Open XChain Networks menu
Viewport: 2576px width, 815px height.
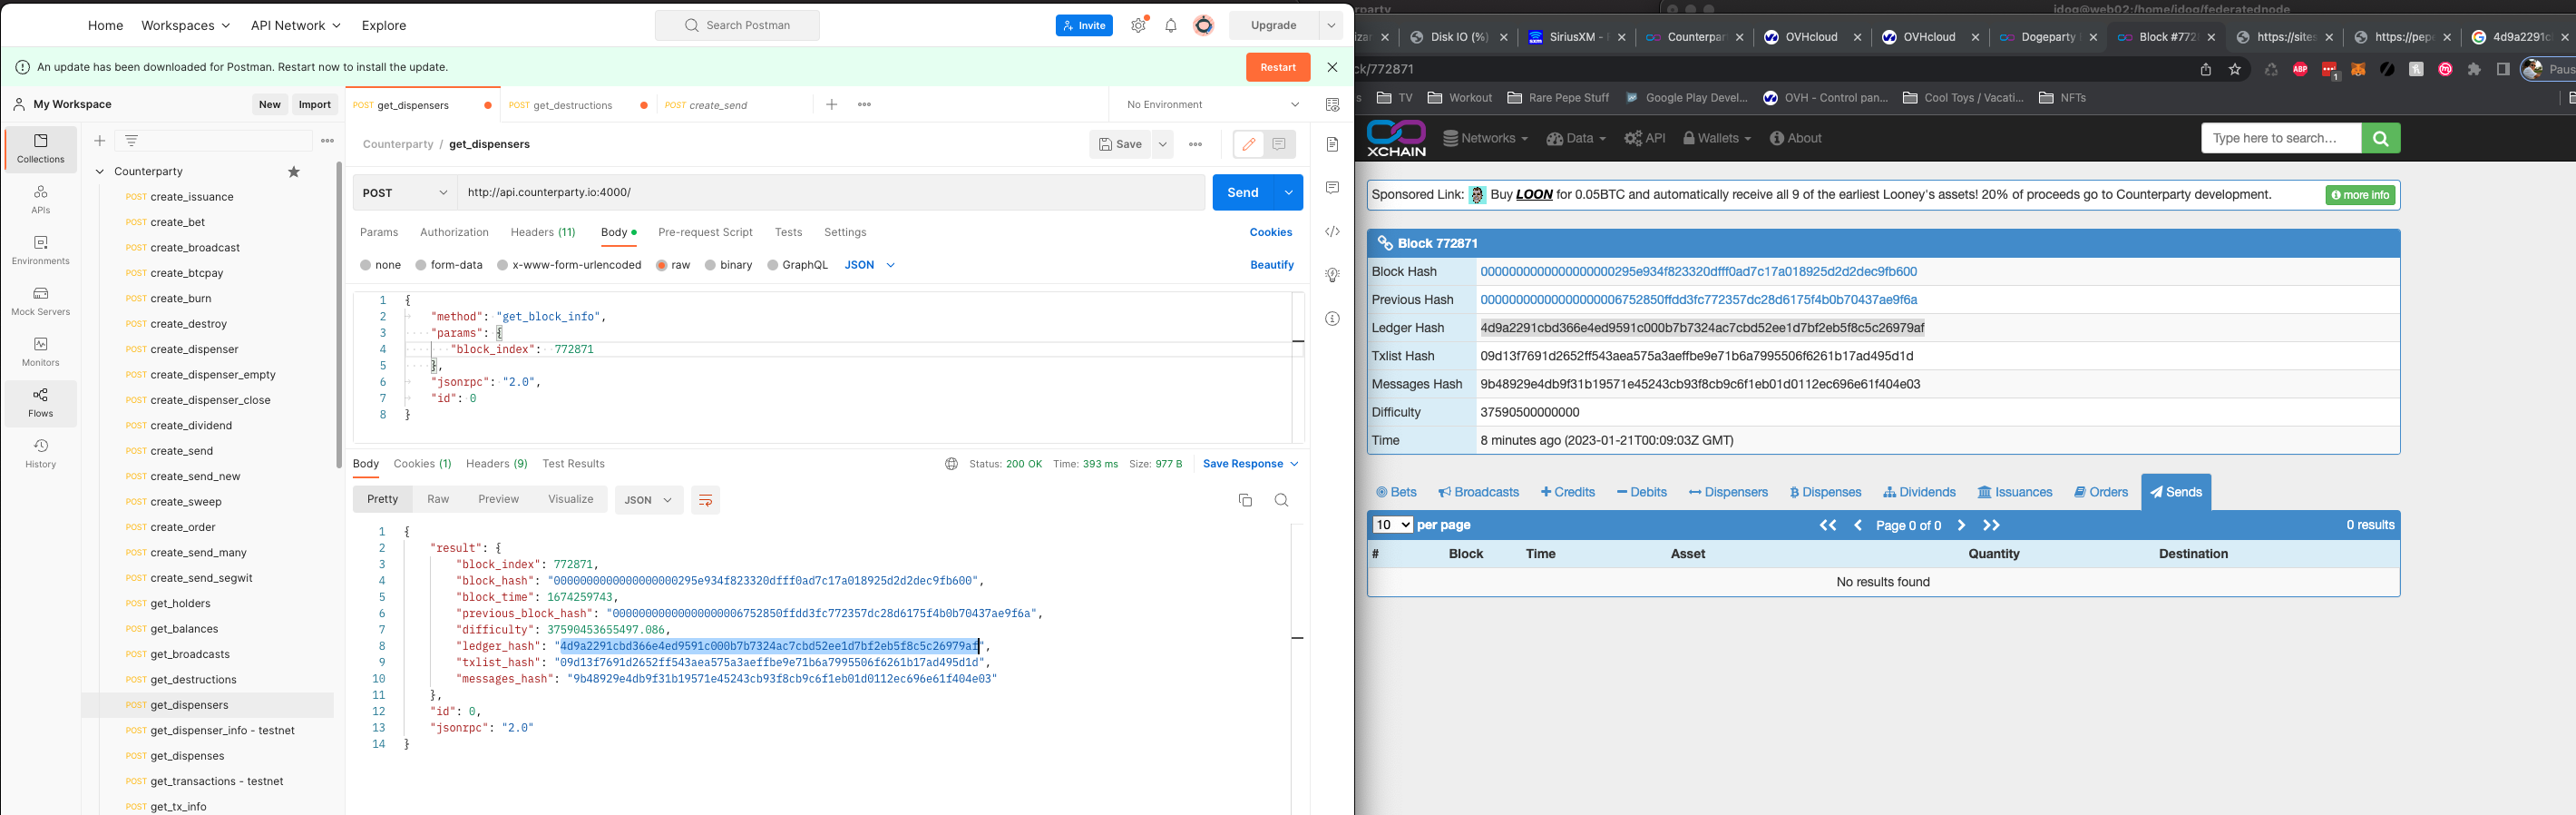(x=1485, y=139)
